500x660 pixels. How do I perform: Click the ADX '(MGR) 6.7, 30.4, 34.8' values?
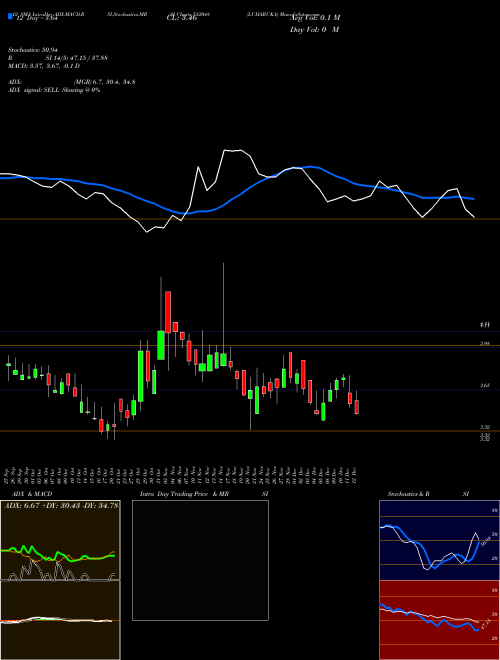coord(104,82)
